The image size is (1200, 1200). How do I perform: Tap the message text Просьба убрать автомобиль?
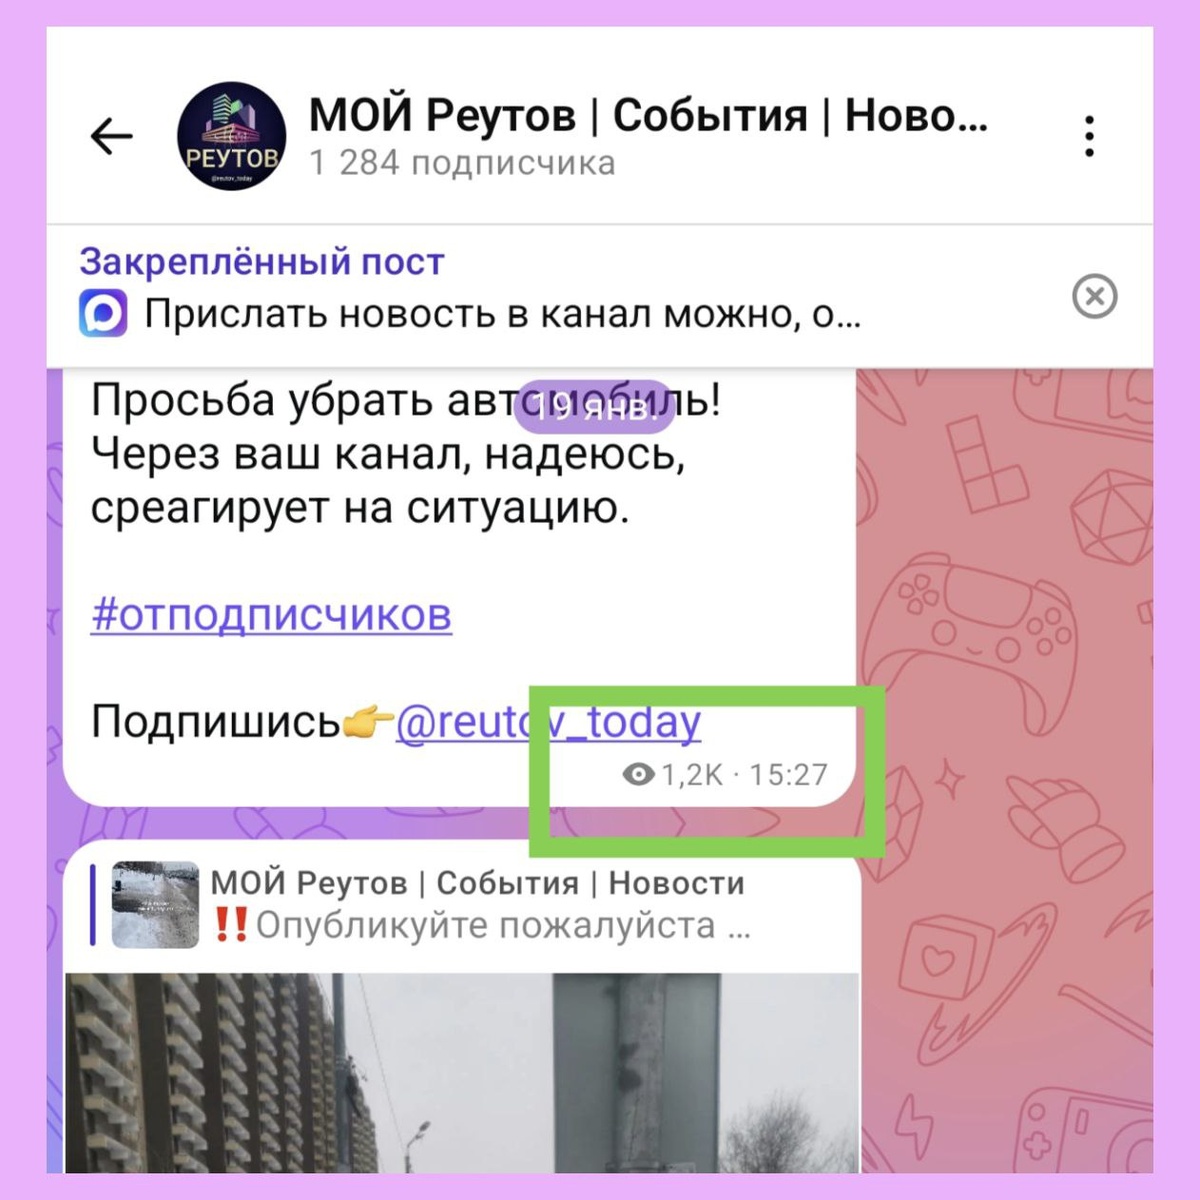406,401
